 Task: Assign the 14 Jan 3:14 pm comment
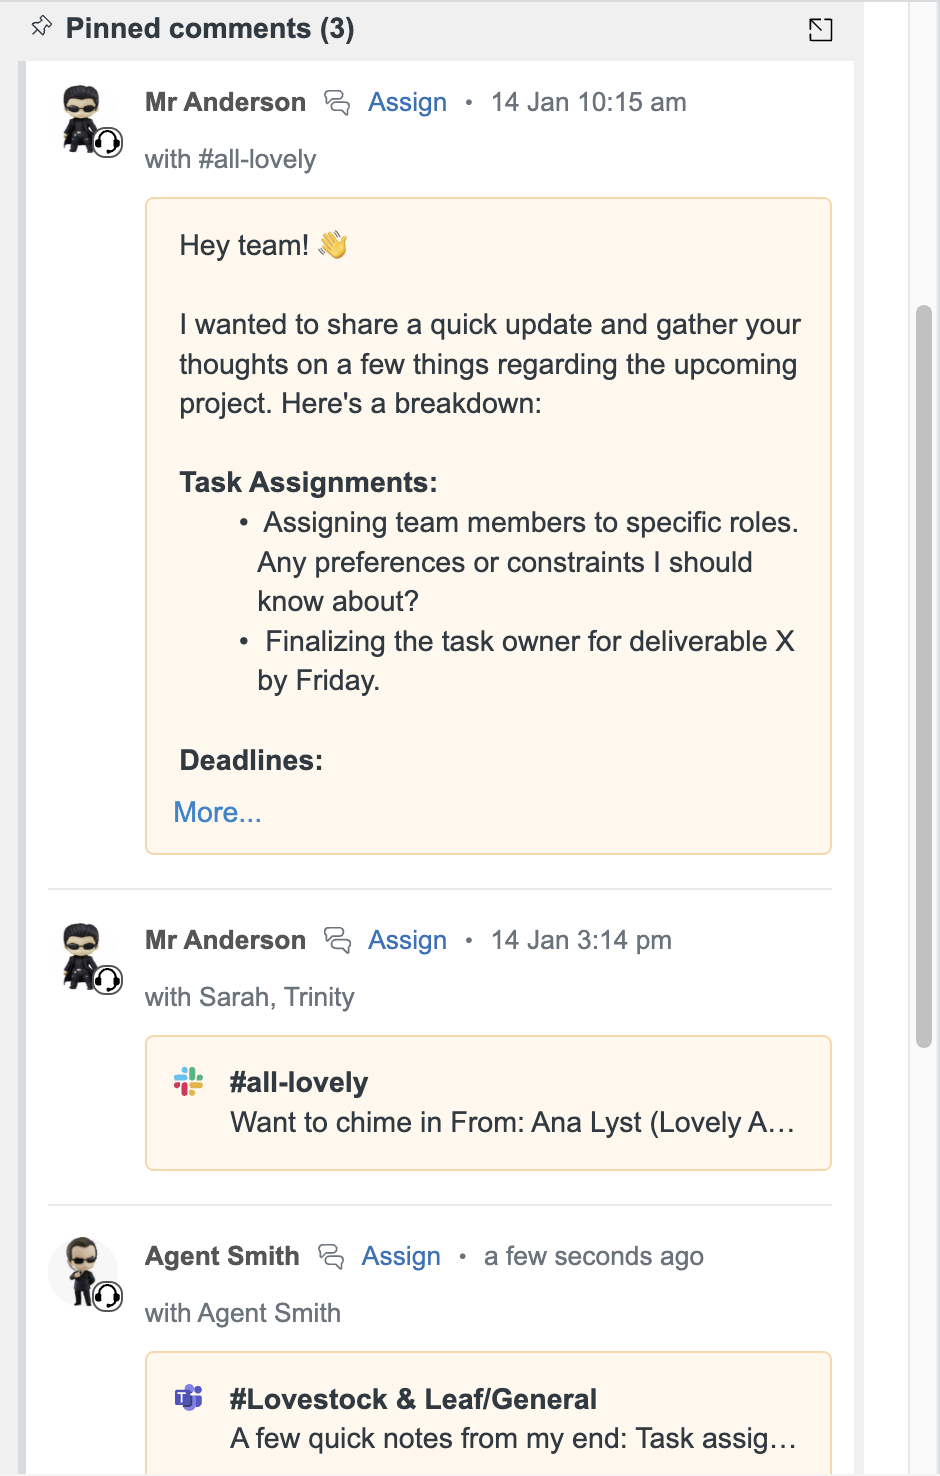coord(407,940)
